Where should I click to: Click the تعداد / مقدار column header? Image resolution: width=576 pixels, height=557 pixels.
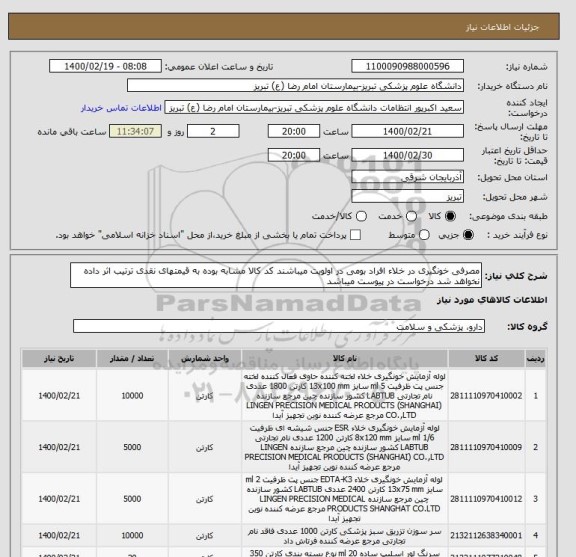click(x=132, y=358)
